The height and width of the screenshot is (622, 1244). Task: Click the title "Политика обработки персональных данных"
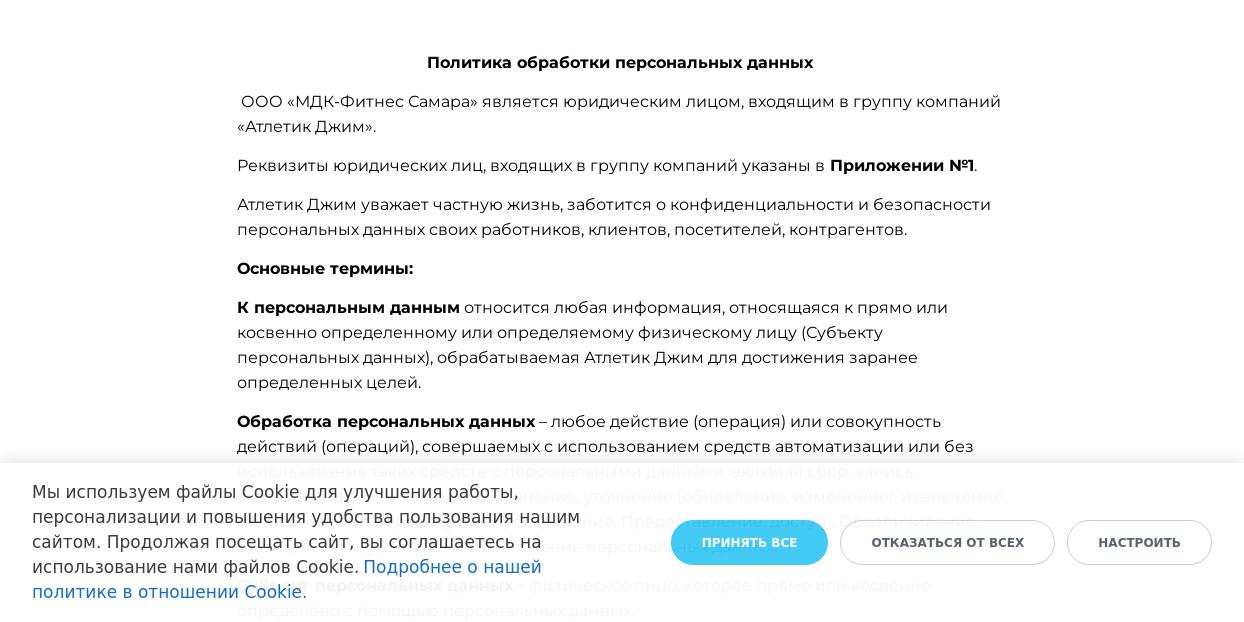pyautogui.click(x=620, y=63)
